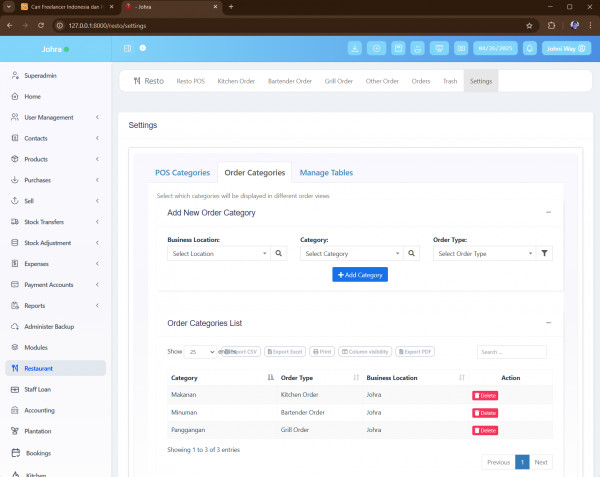Sort table by Category column
The width and height of the screenshot is (600, 477).
pyautogui.click(x=222, y=378)
